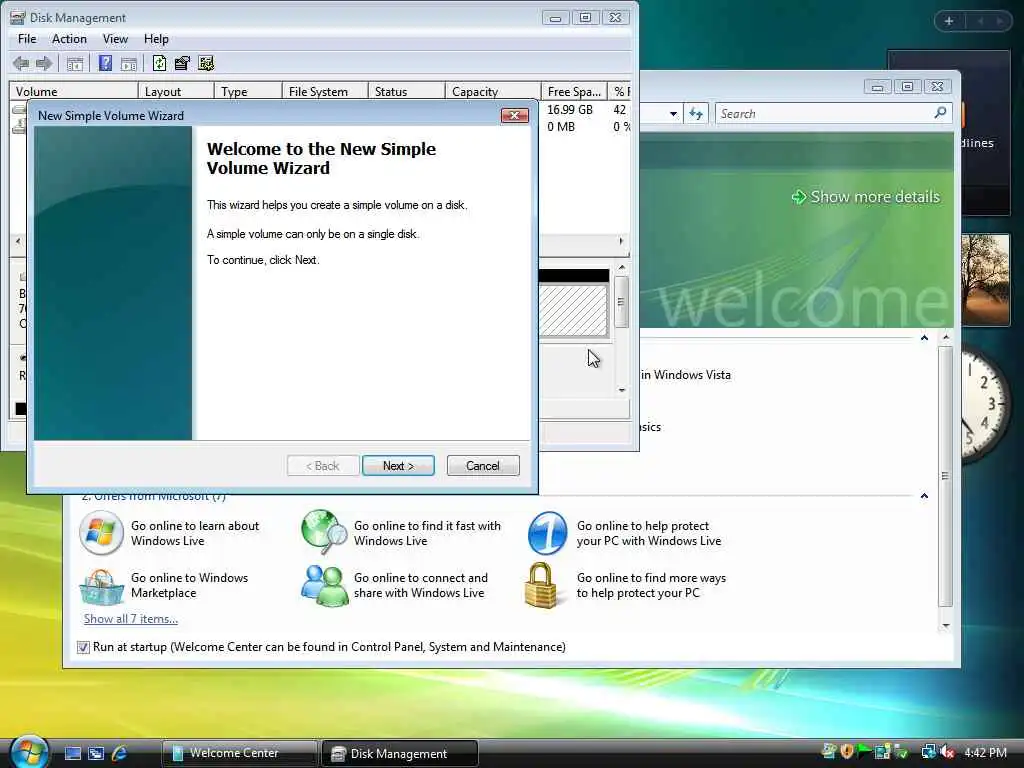Click the 16.99 GB free space cell
The height and width of the screenshot is (768, 1024).
pyautogui.click(x=570, y=110)
